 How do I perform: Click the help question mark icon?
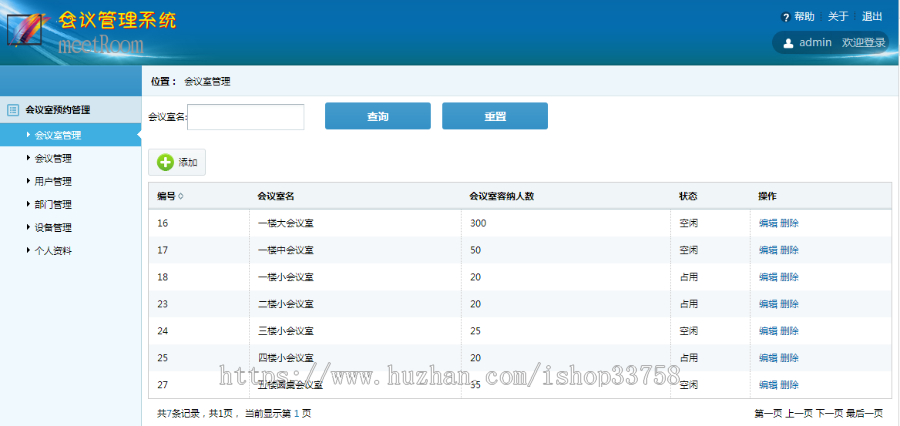click(x=786, y=18)
